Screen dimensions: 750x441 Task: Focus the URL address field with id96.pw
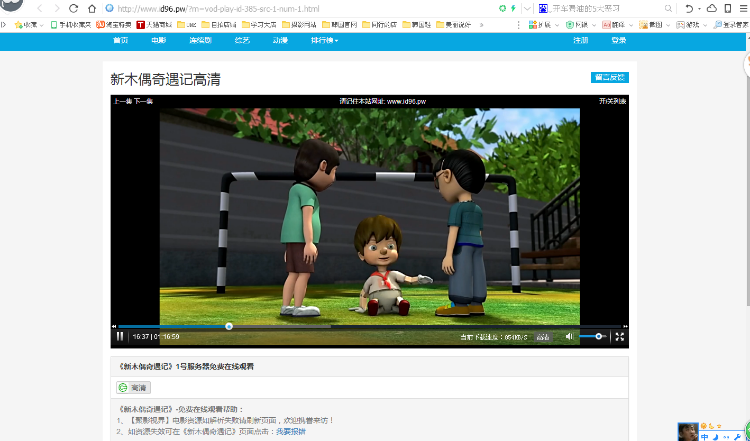pyautogui.click(x=218, y=9)
